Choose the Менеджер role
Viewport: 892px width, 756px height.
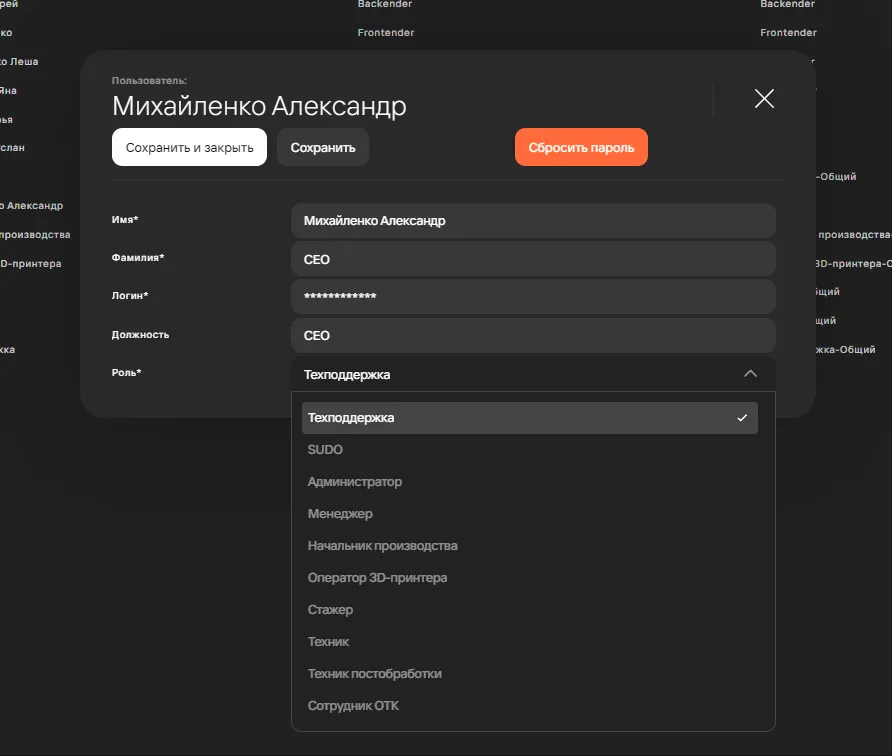coord(530,514)
